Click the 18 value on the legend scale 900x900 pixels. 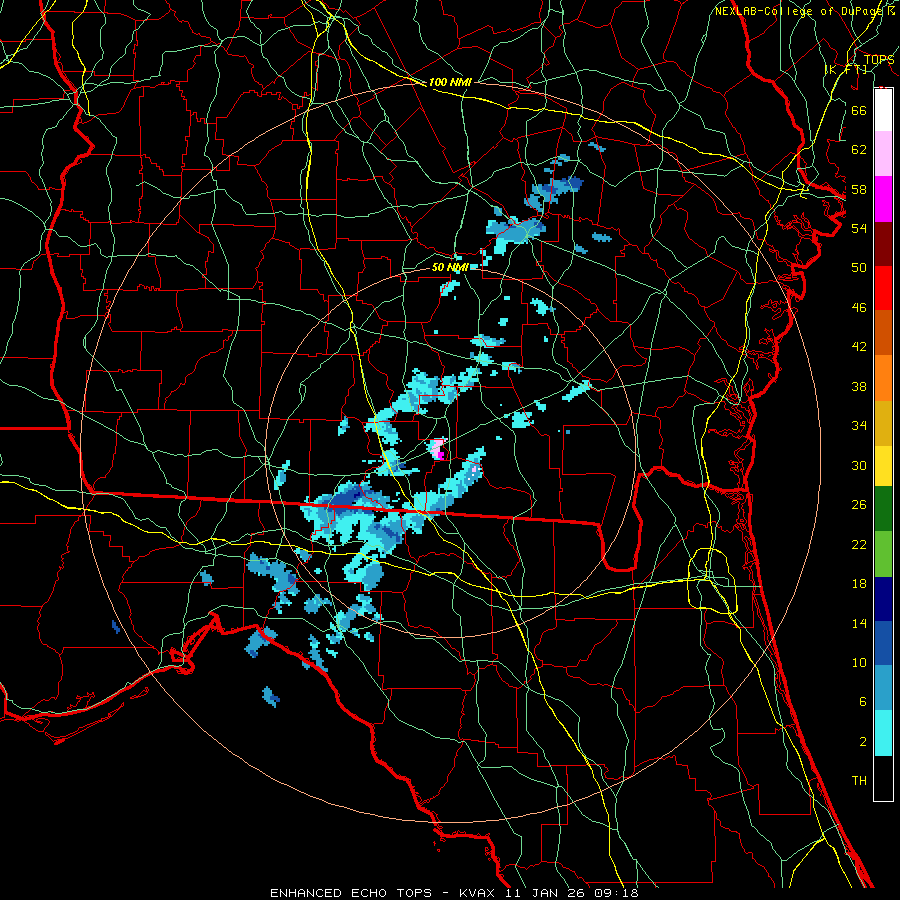[x=859, y=584]
